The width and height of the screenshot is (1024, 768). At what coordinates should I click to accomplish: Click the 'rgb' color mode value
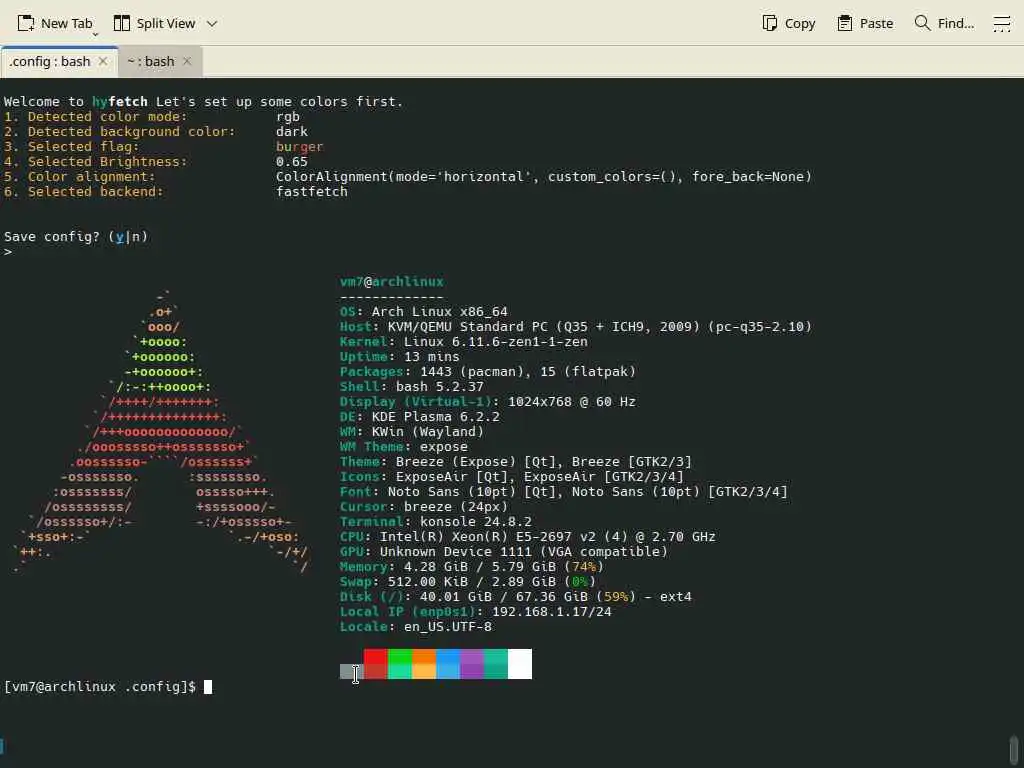[x=287, y=116]
